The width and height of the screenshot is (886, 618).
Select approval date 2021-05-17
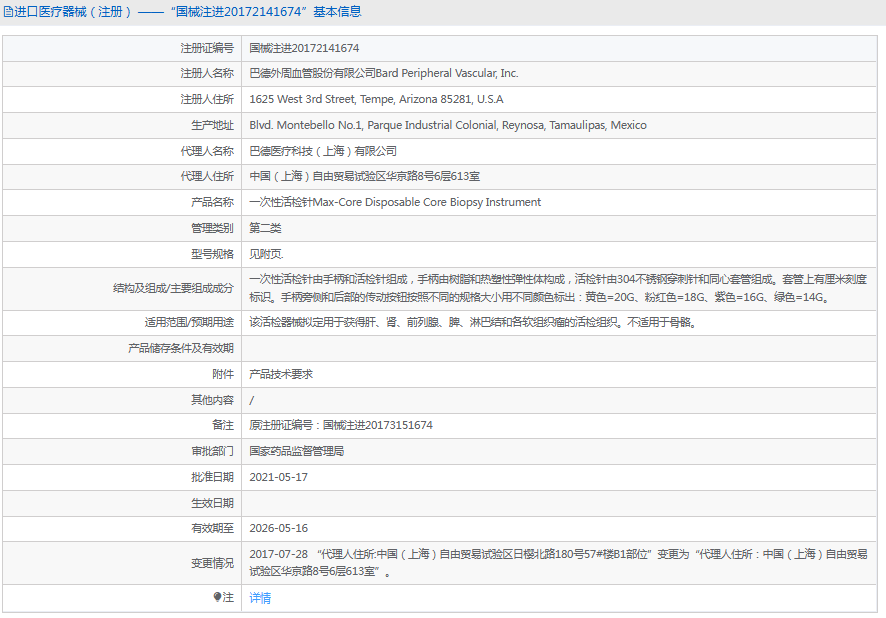click(279, 477)
